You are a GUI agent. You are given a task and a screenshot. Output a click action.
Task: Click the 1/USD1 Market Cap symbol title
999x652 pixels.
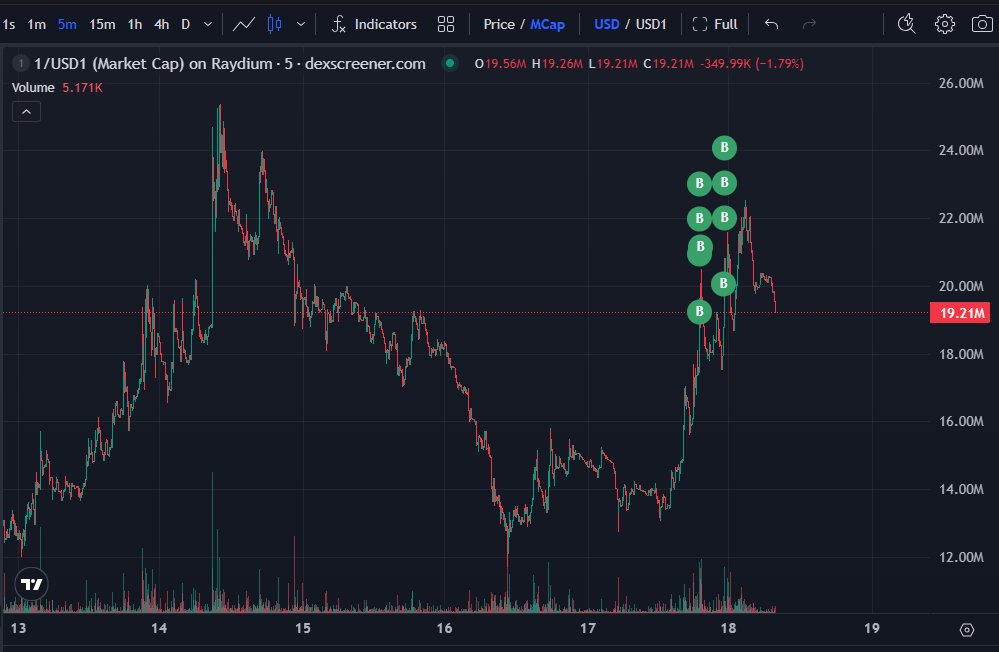[229, 64]
